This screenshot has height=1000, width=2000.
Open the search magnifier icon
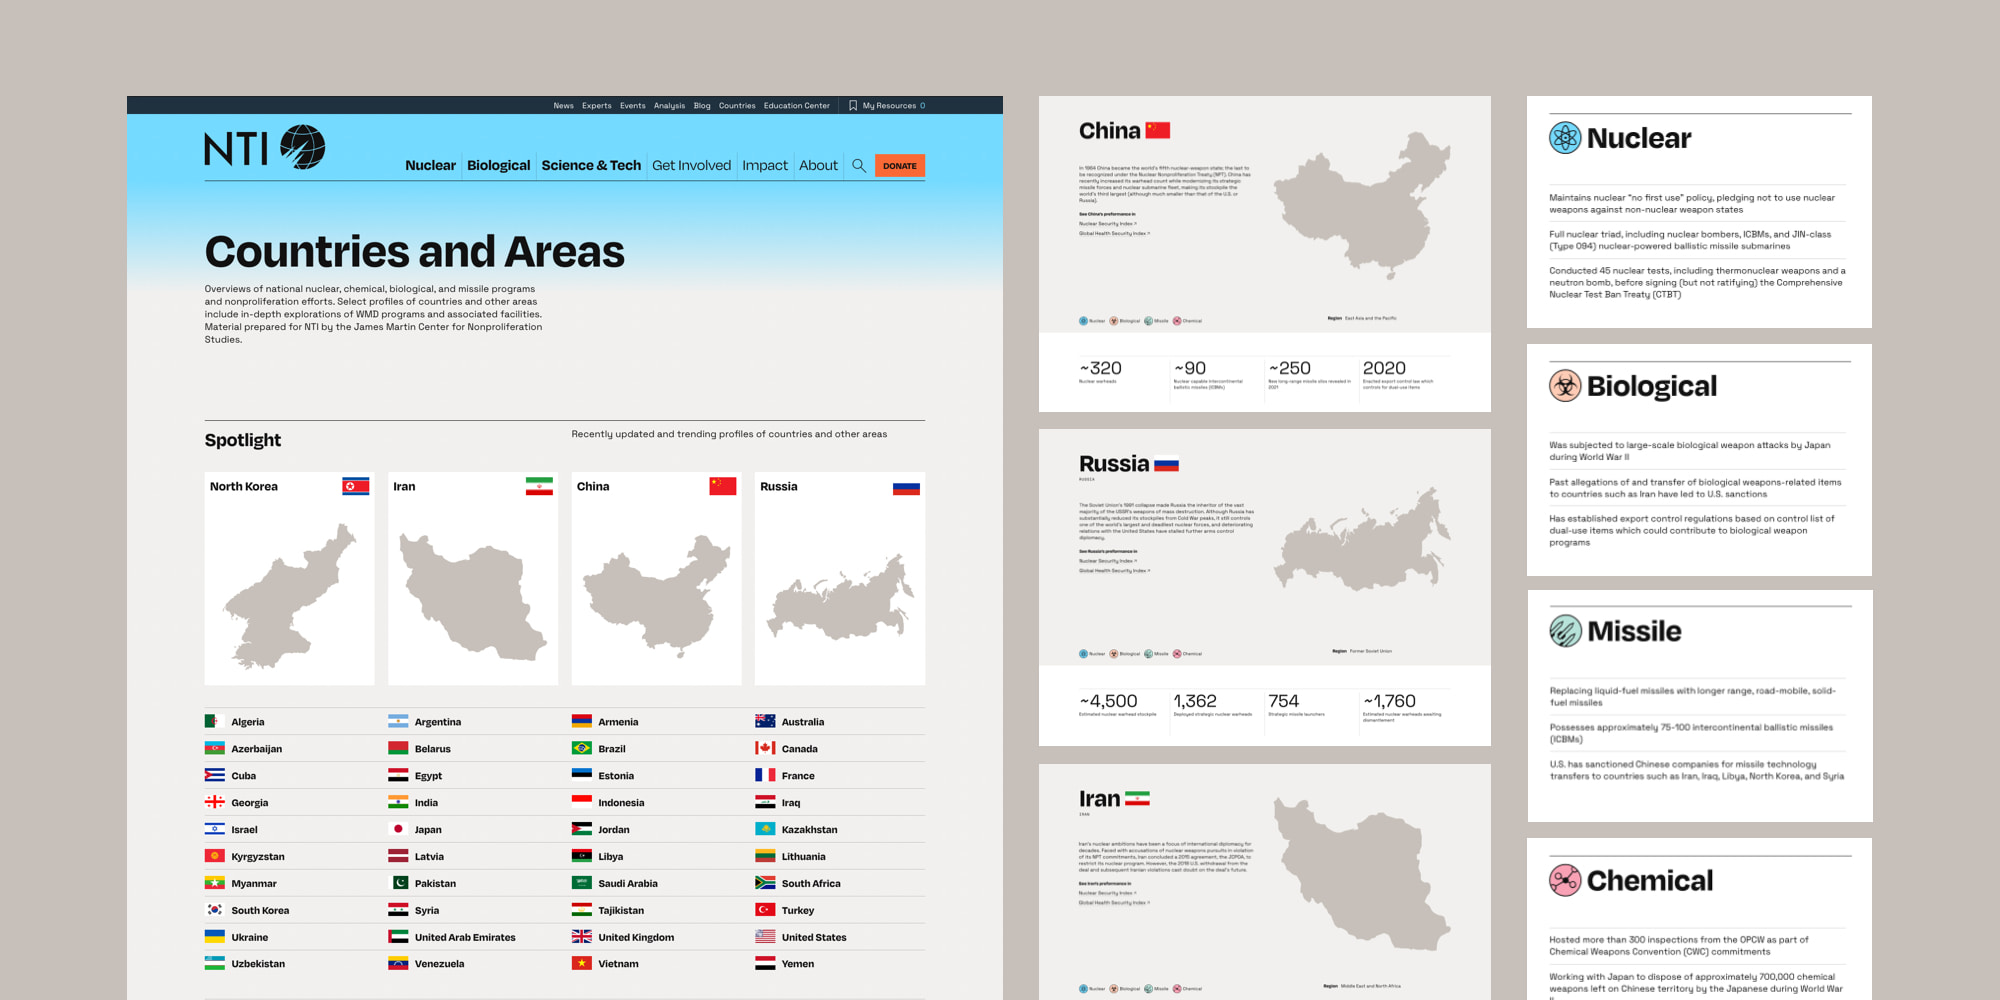858,166
